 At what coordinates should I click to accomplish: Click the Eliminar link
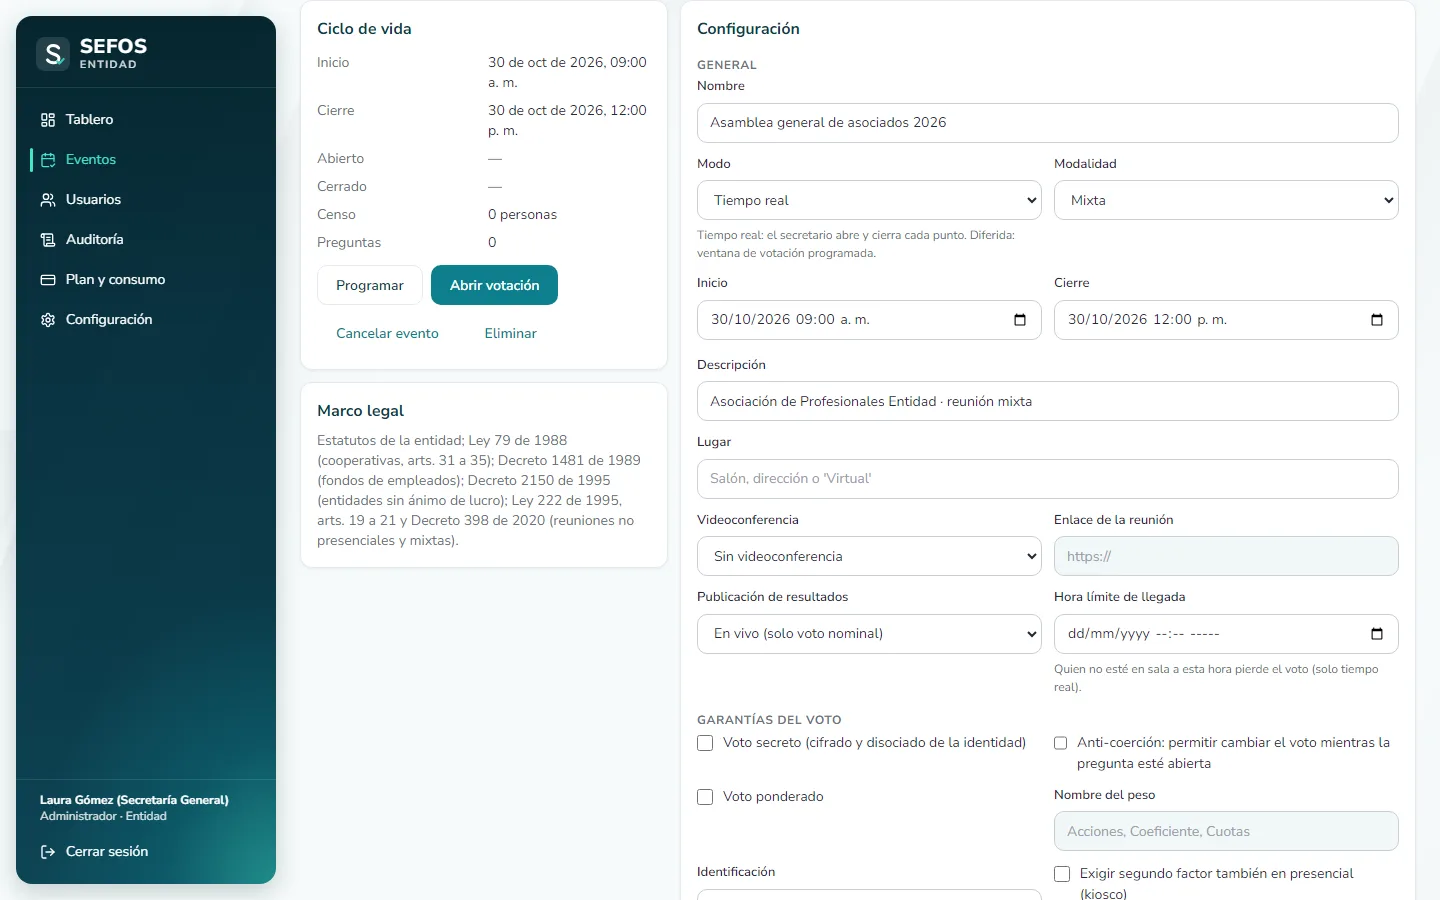click(x=511, y=333)
